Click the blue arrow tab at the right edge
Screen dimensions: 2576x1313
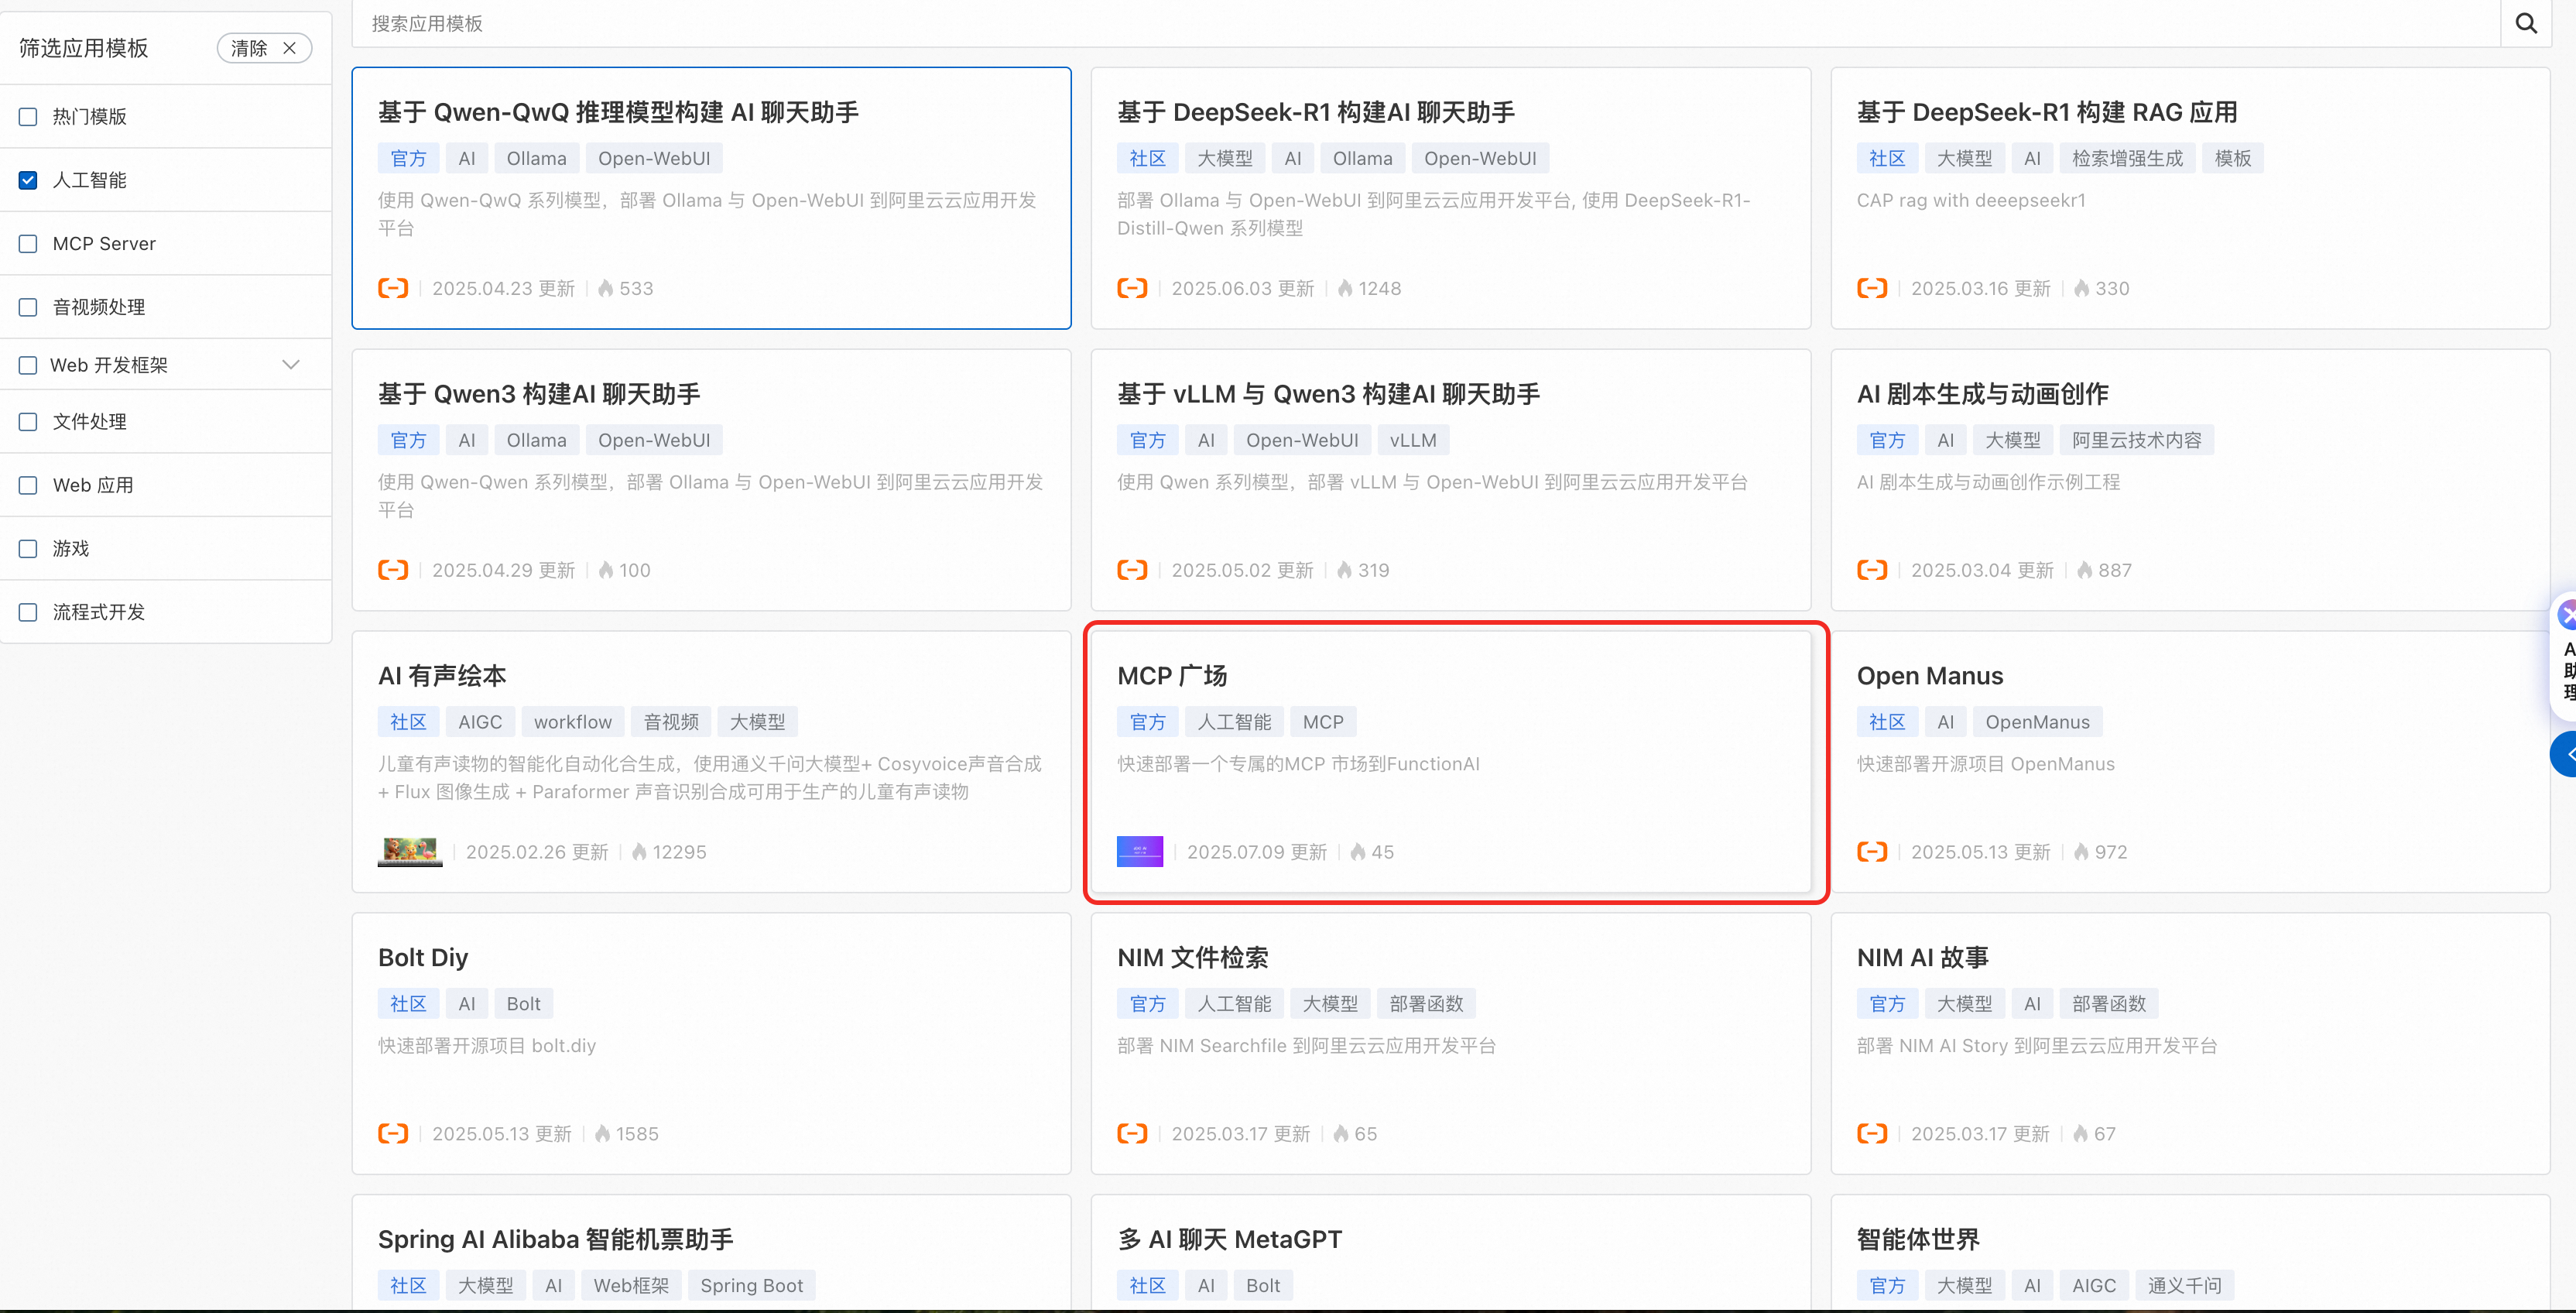pos(2565,754)
